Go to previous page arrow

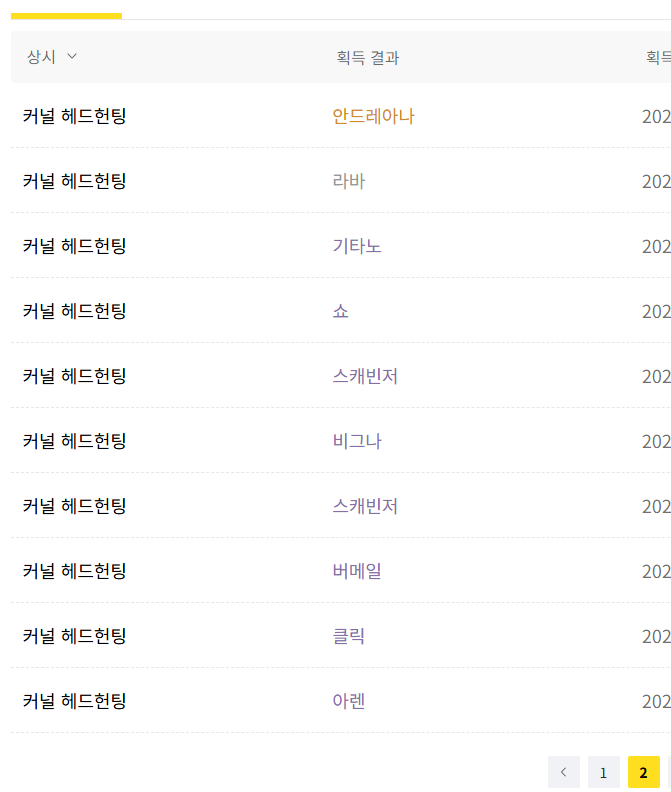pyautogui.click(x=564, y=772)
